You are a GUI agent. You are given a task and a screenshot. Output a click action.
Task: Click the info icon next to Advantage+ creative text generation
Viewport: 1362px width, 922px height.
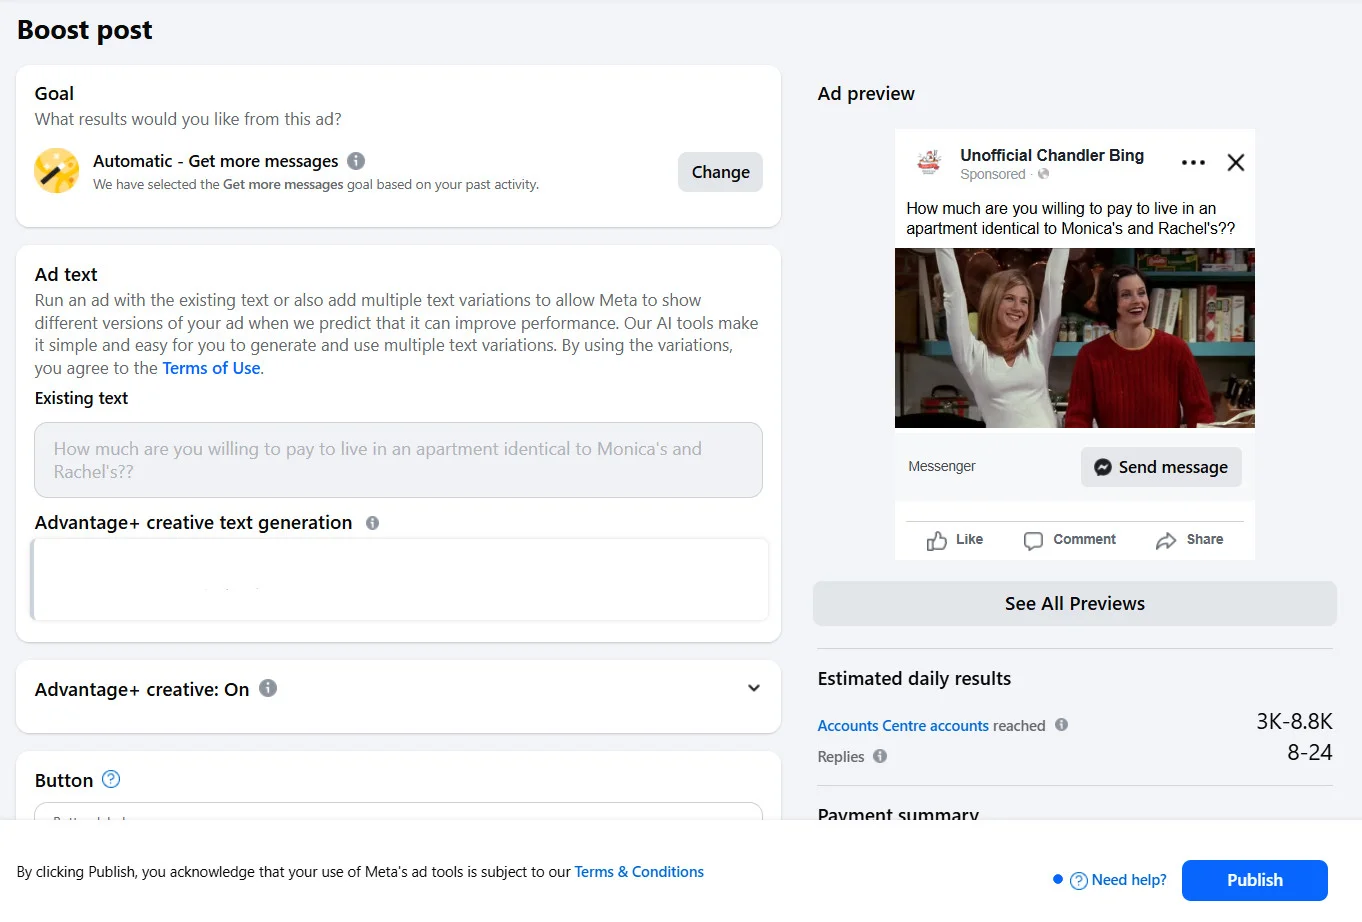pos(372,522)
